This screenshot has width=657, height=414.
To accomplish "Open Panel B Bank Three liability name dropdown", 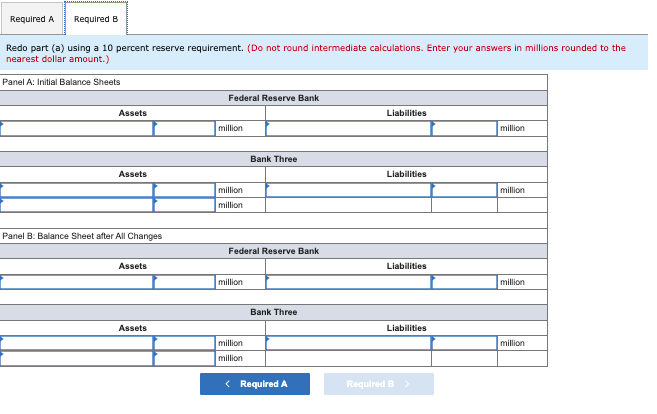I will coord(348,343).
